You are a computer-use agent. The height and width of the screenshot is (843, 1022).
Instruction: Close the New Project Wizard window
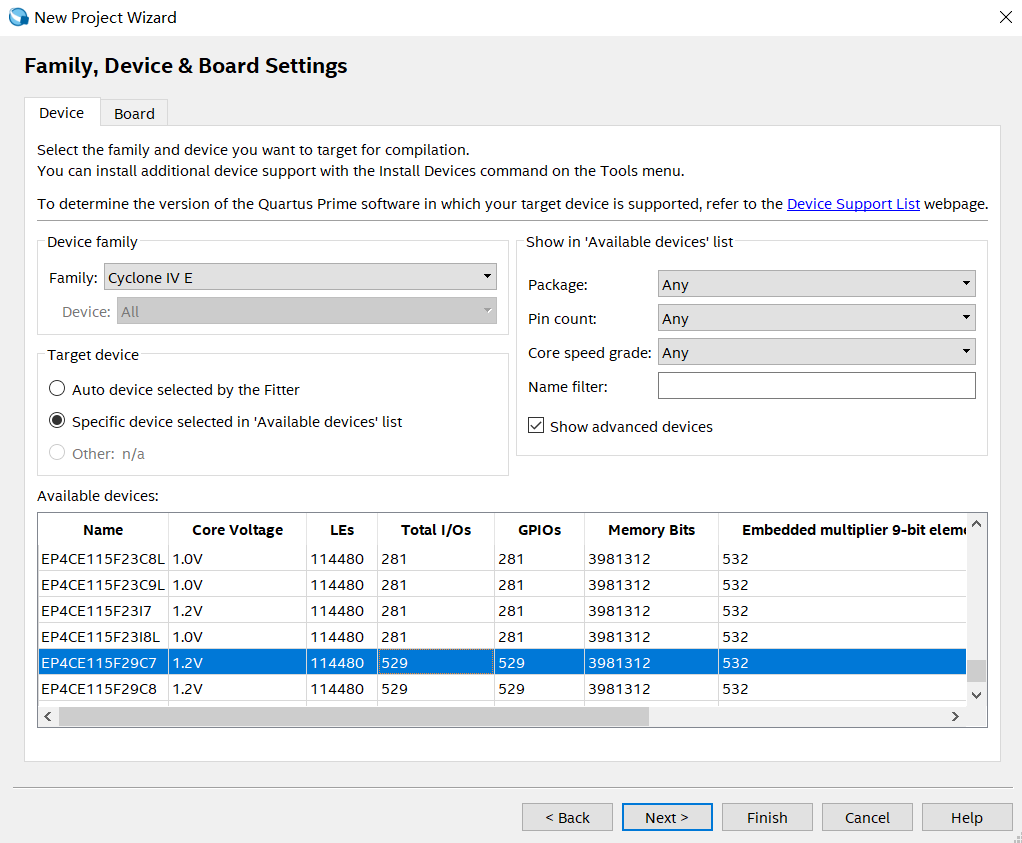1004,17
